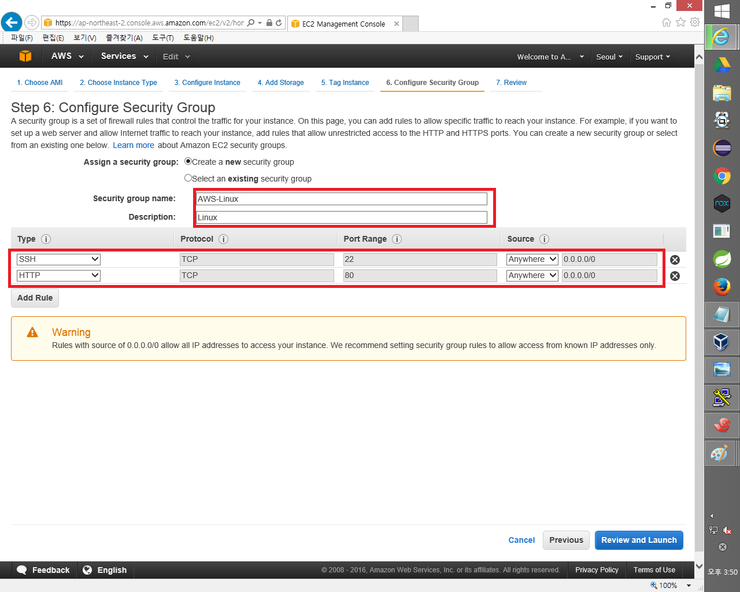Click the browser back arrow button
740x592 pixels.
(x=13, y=22)
